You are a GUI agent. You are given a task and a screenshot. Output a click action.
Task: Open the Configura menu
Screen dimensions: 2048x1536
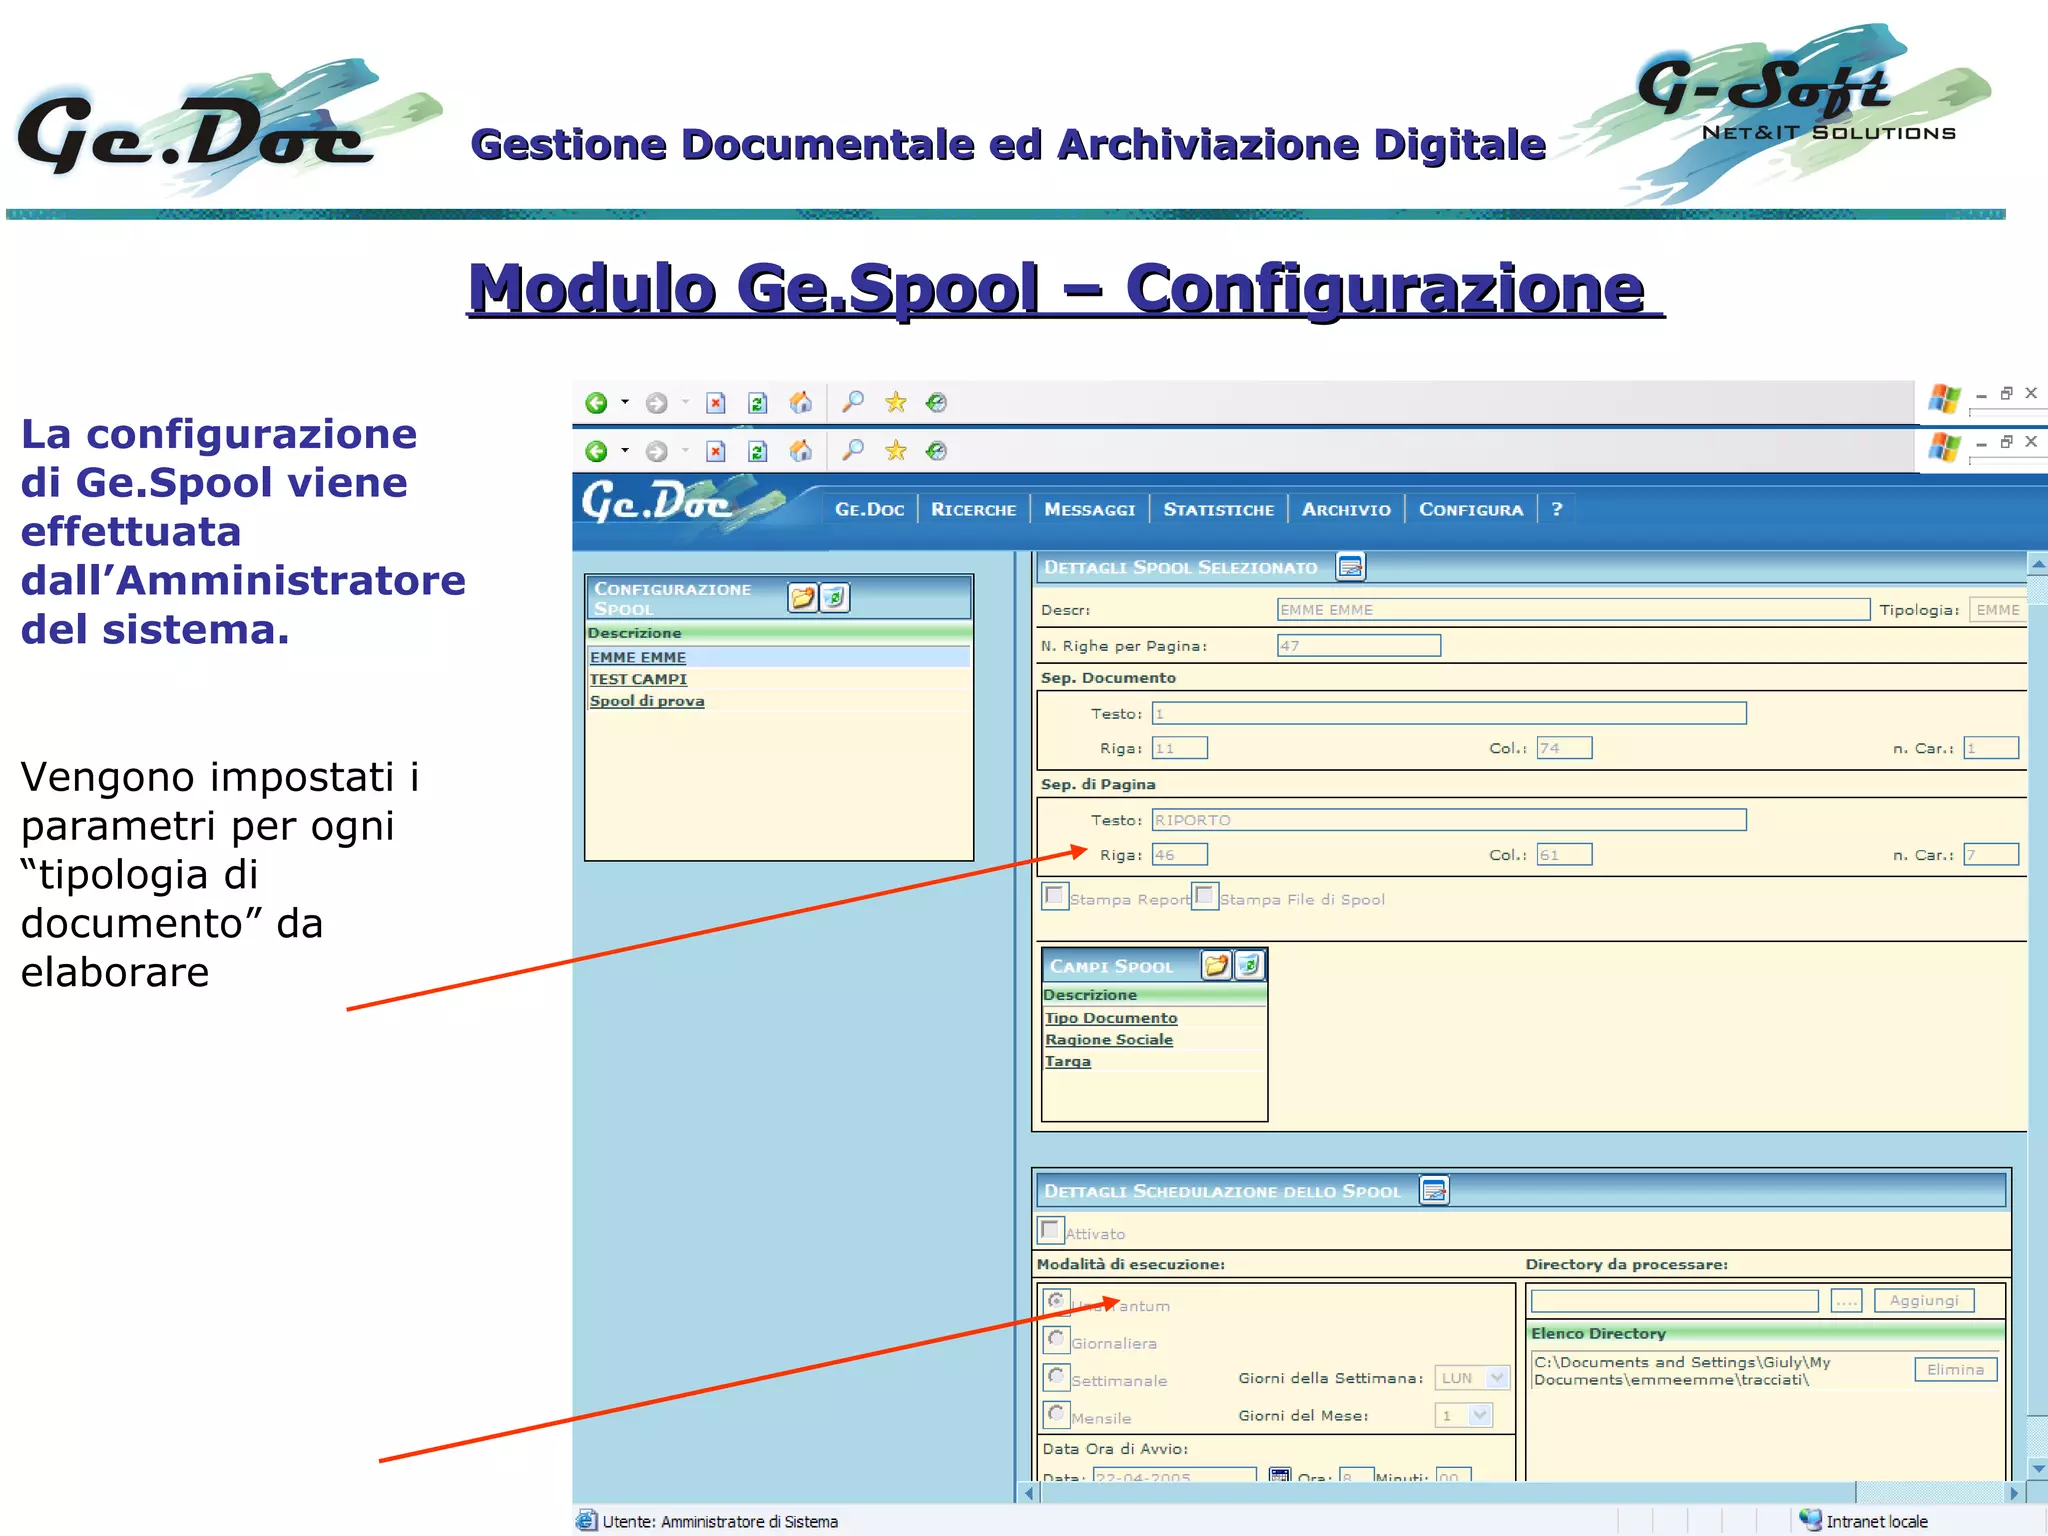(1471, 509)
